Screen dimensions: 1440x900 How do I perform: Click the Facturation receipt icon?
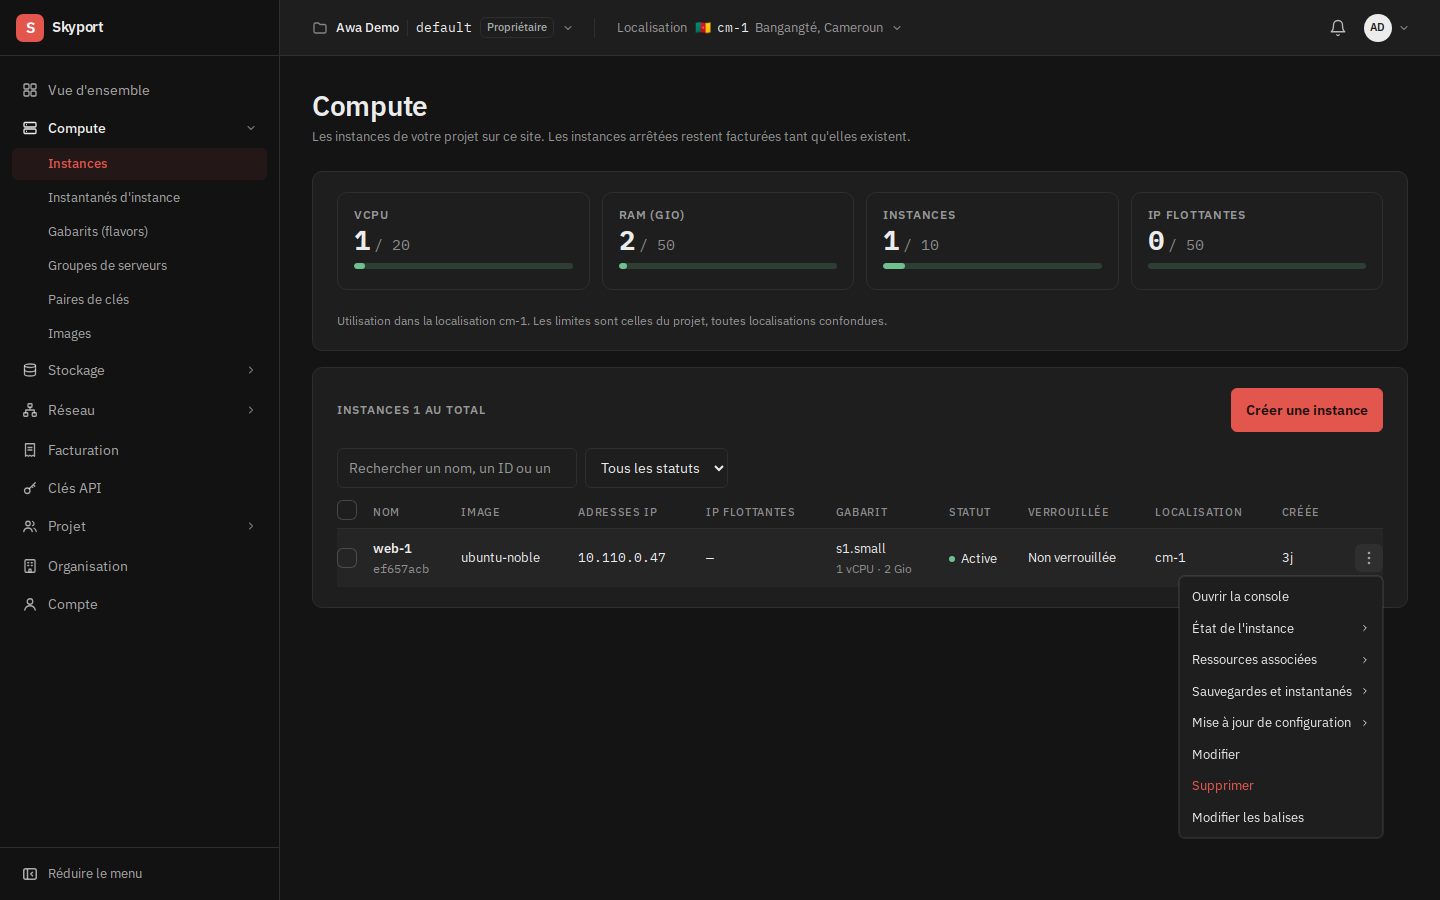pos(30,450)
